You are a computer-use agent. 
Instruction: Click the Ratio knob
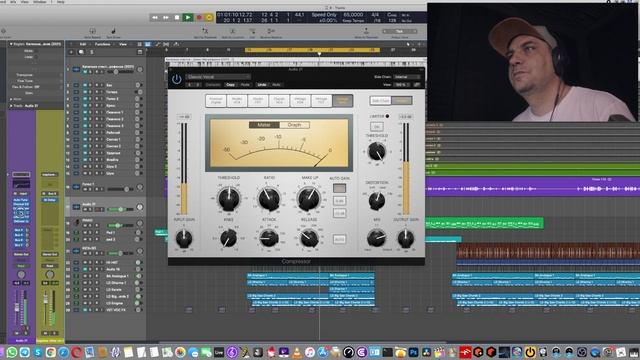pos(269,198)
